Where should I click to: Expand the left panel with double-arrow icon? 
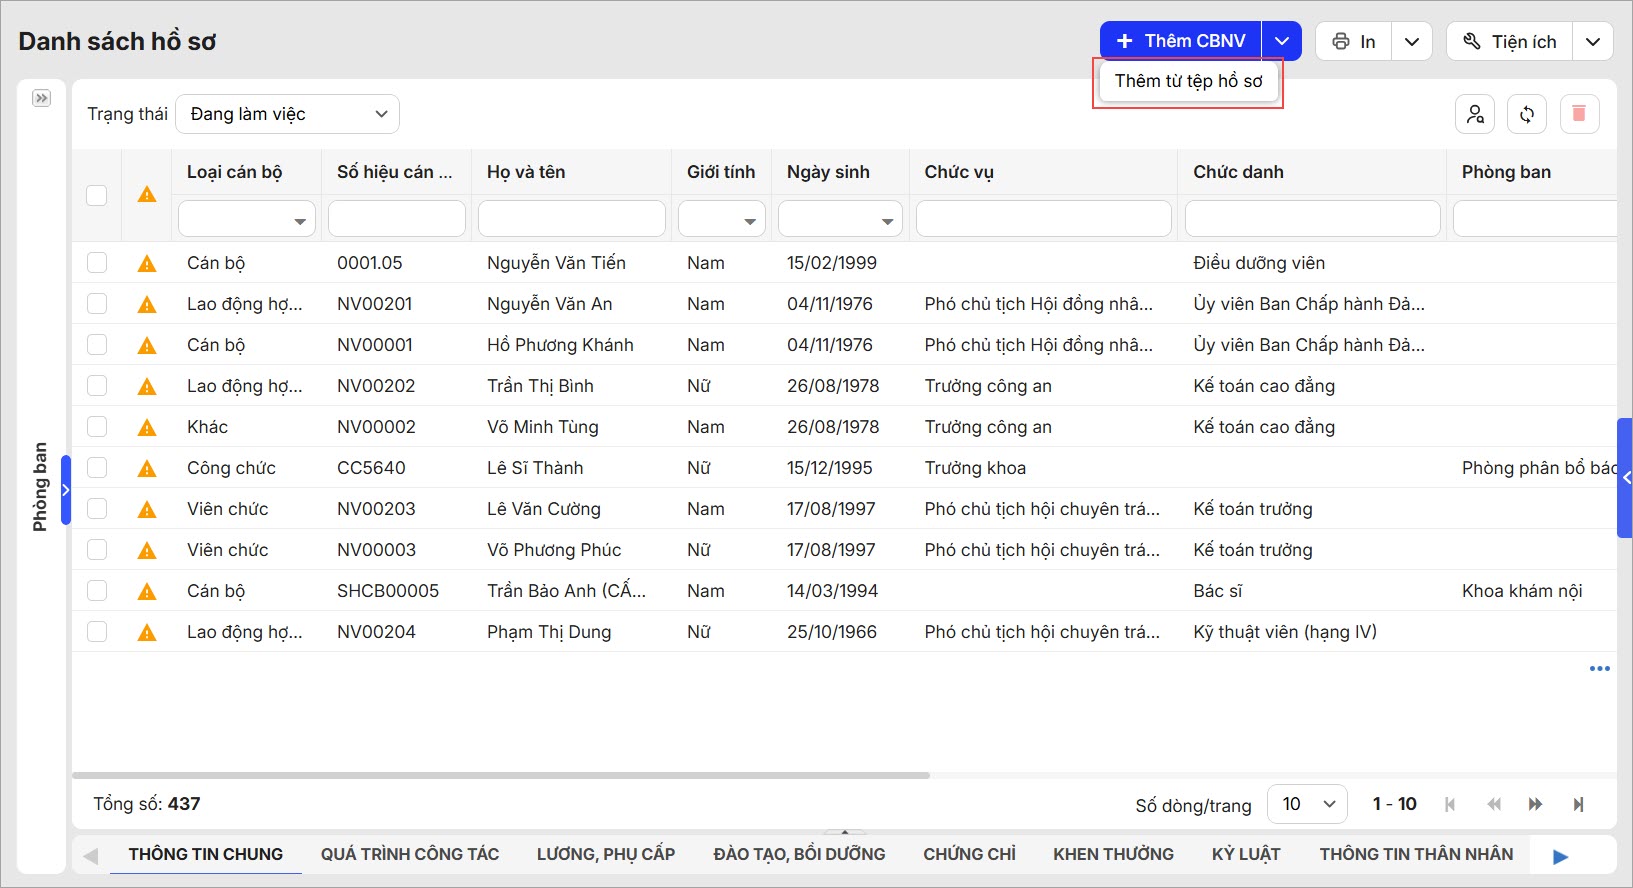(x=41, y=98)
